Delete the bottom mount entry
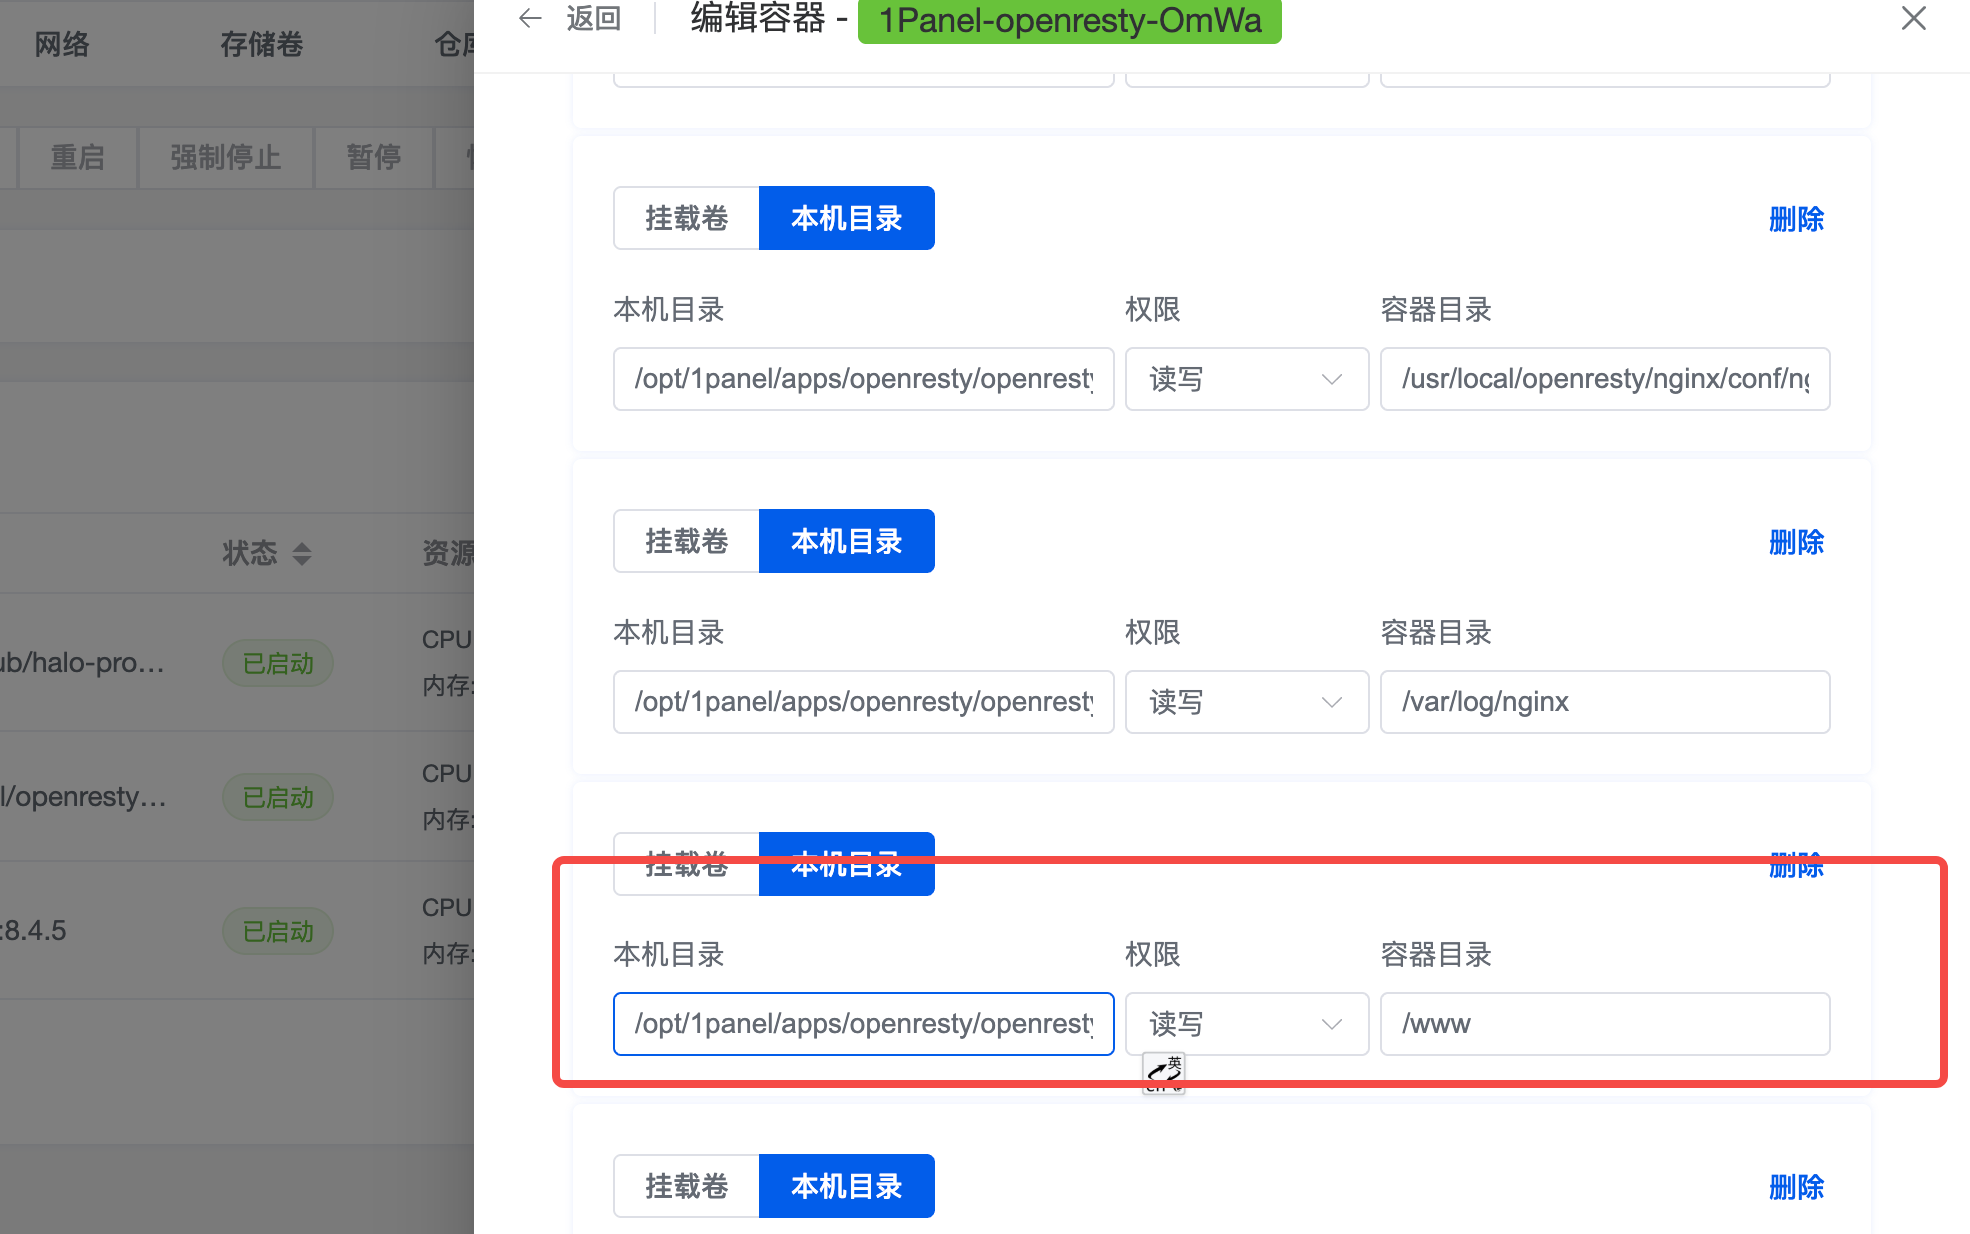The width and height of the screenshot is (1970, 1234). point(1796,1187)
